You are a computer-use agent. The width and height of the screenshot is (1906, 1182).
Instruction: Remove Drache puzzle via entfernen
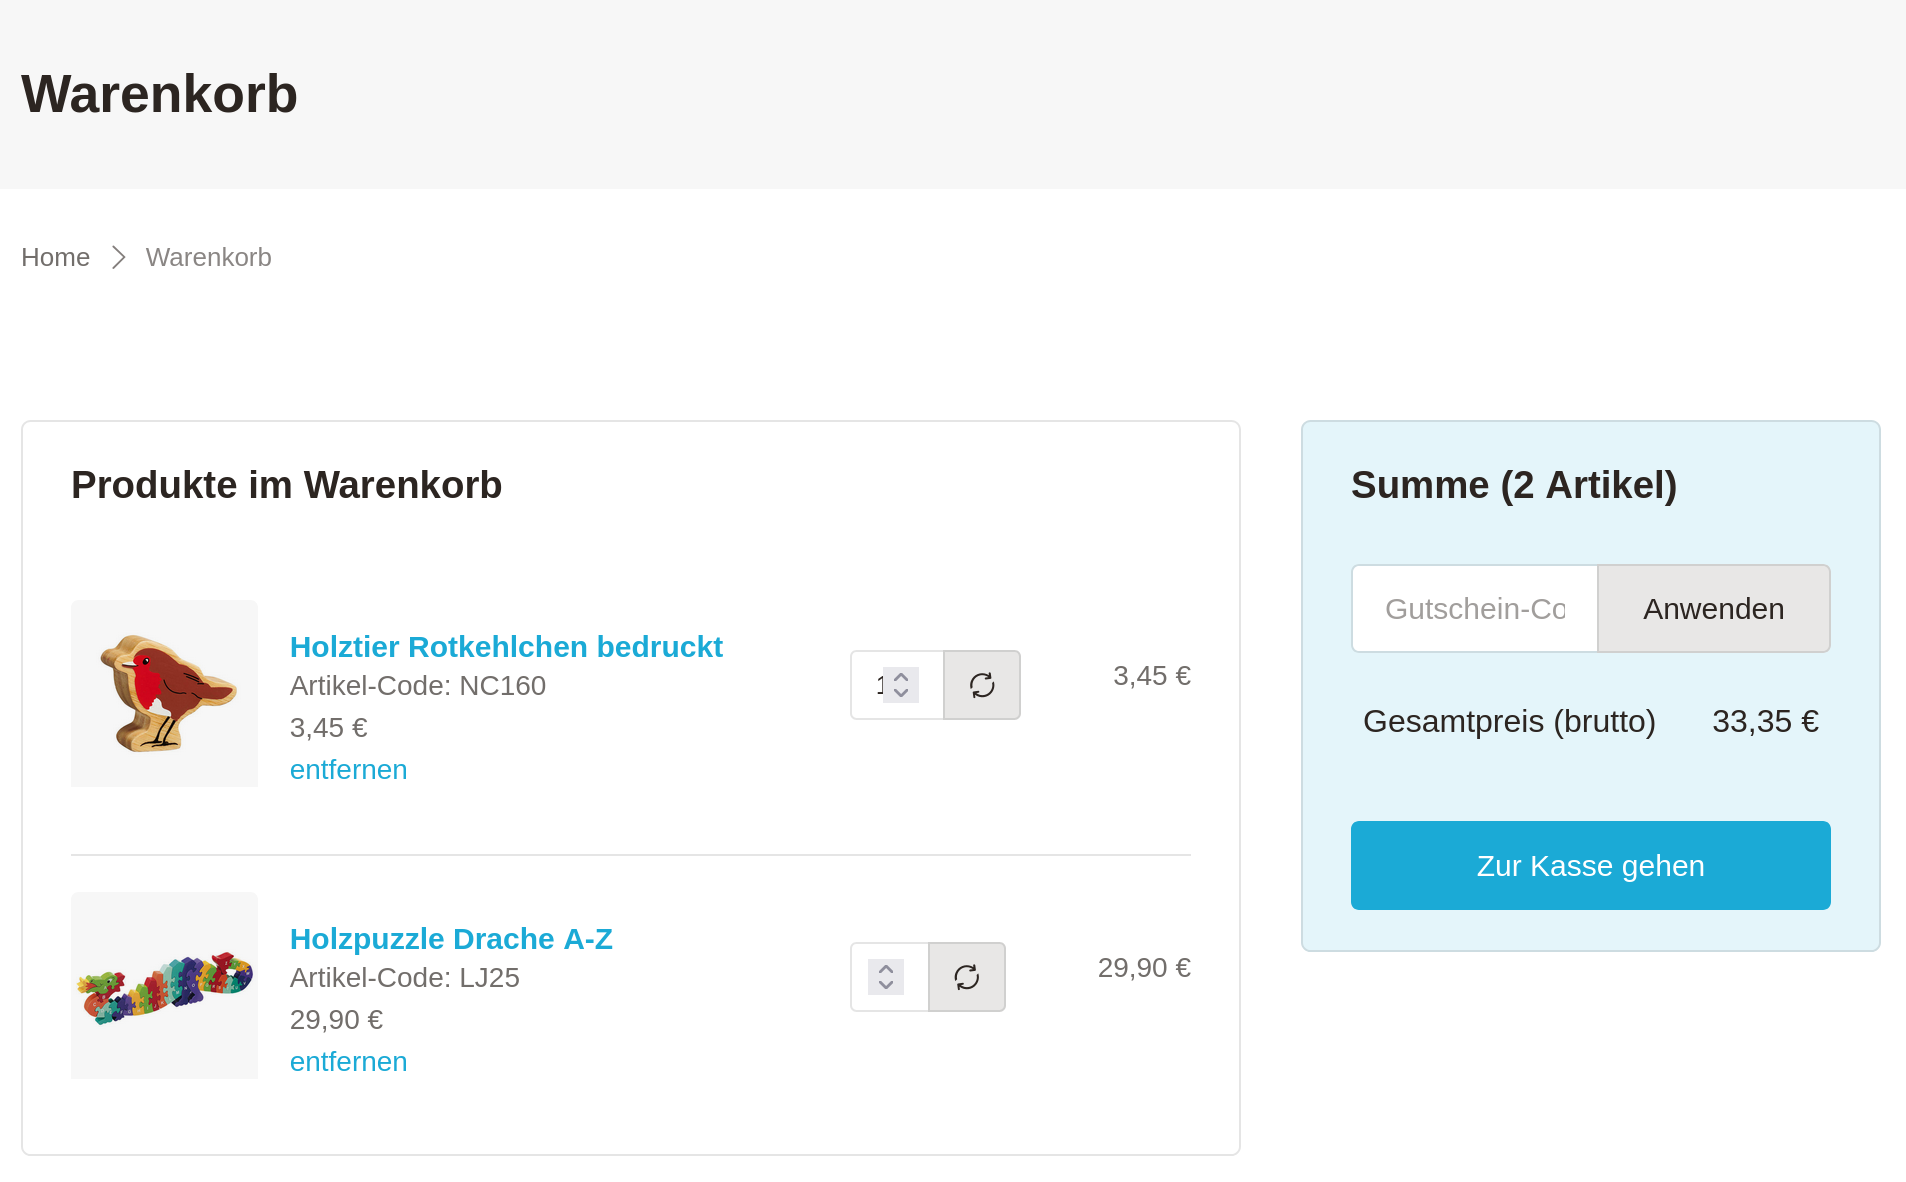[x=348, y=1062]
